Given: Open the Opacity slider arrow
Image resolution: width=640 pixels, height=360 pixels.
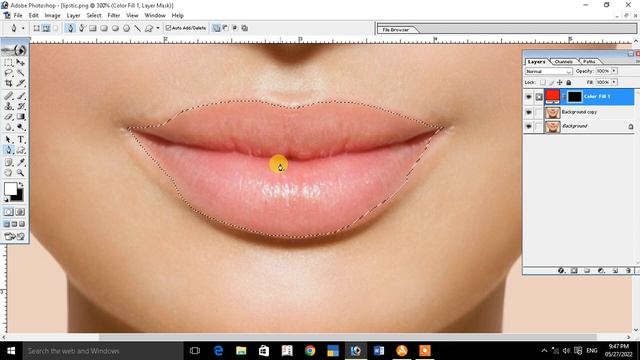Looking at the screenshot, I should [614, 71].
